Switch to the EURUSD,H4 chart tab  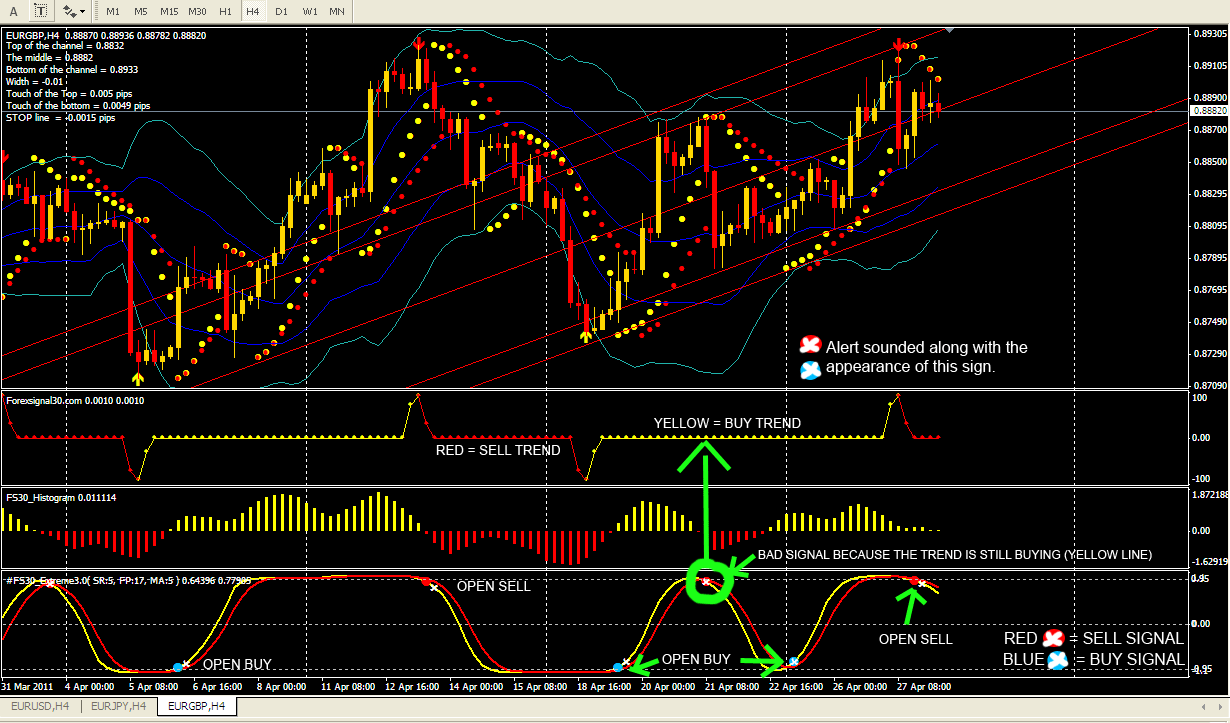tap(39, 707)
